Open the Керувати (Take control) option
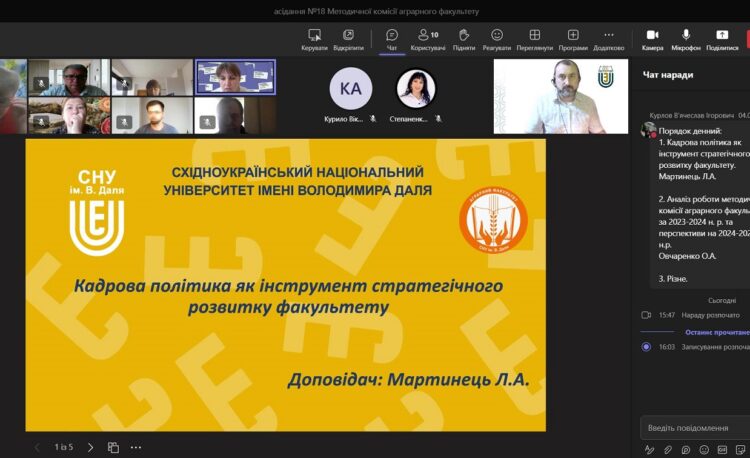The height and width of the screenshot is (458, 750). (x=314, y=39)
